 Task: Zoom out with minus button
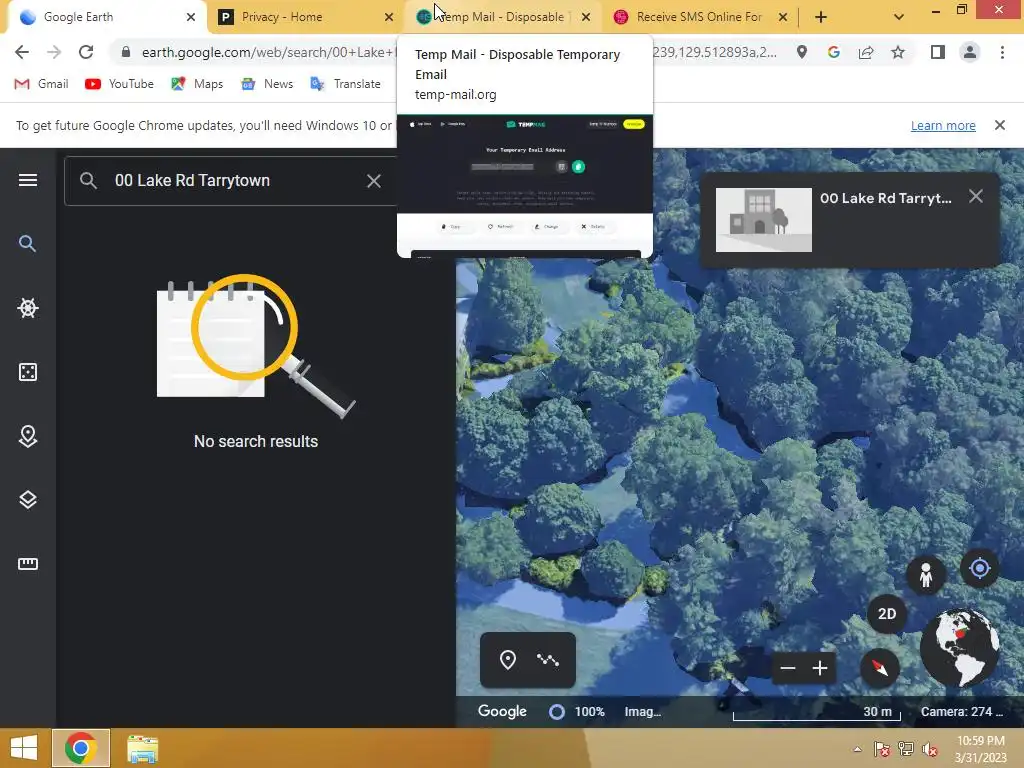click(x=788, y=668)
